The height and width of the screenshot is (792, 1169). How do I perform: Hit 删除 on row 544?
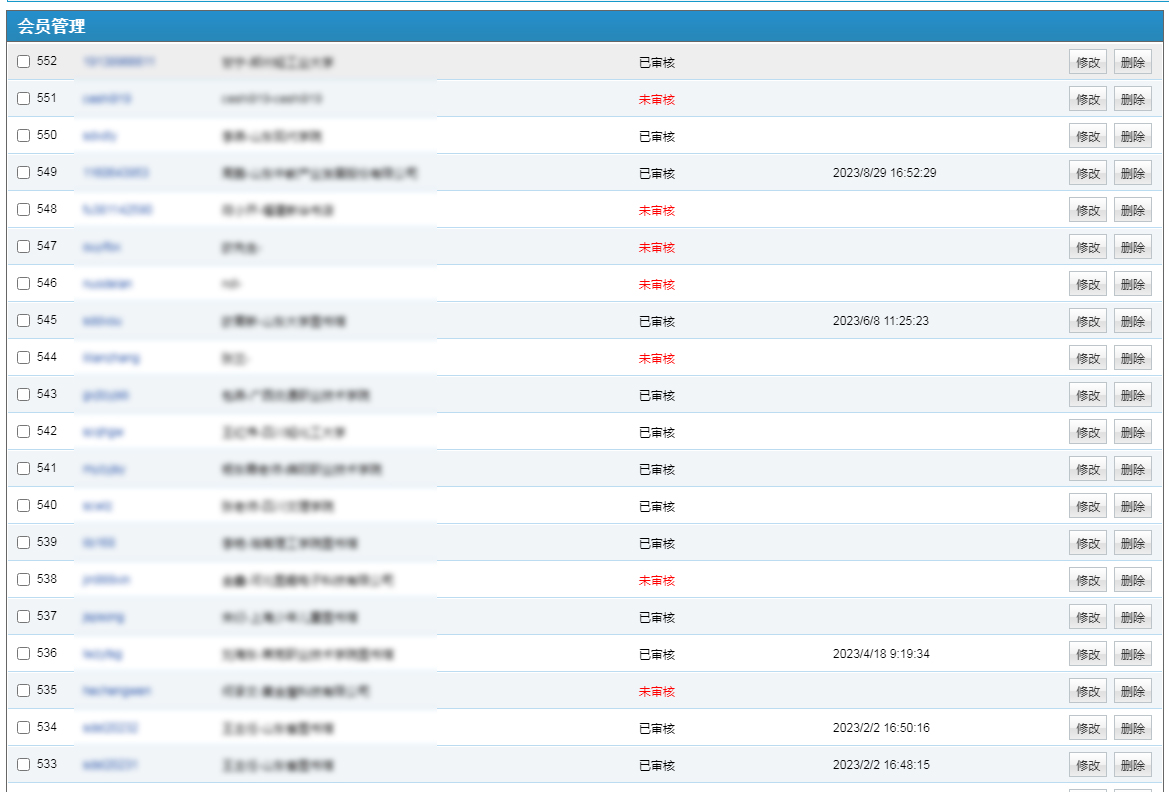click(1132, 358)
